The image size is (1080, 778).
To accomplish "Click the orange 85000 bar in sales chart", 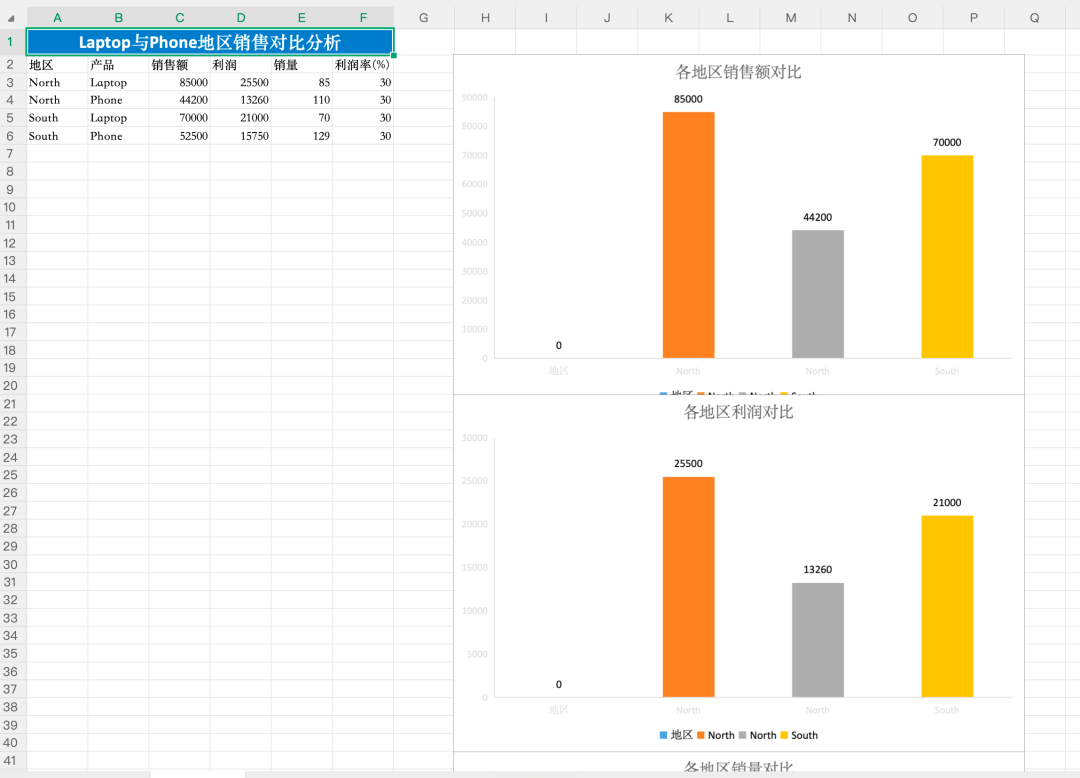I will coord(688,235).
